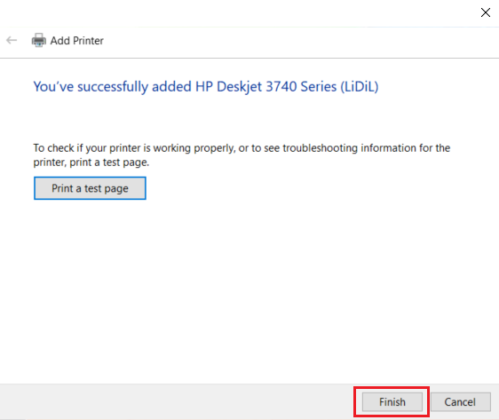499x420 pixels.
Task: Close the Add Printer dialog with X
Action: click(x=485, y=13)
